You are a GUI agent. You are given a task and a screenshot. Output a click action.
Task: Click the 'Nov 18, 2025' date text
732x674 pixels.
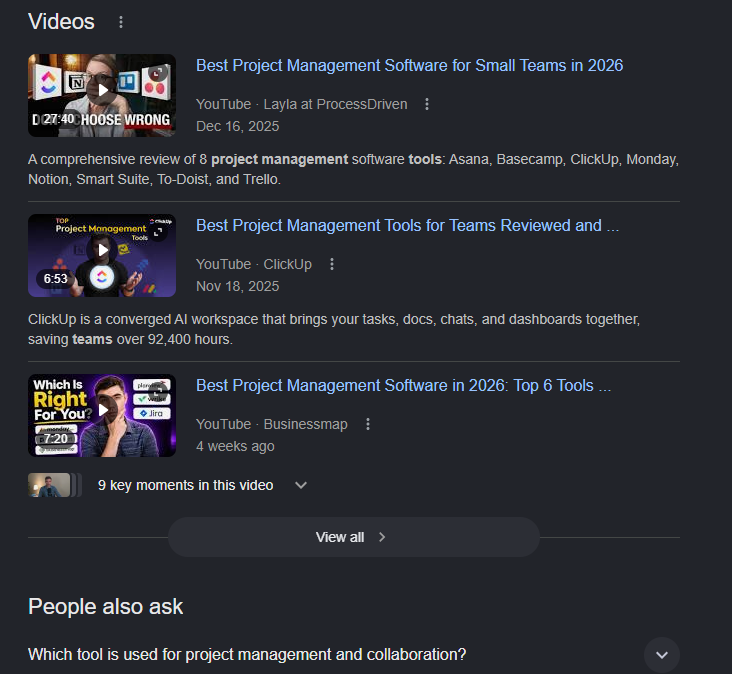pos(238,286)
